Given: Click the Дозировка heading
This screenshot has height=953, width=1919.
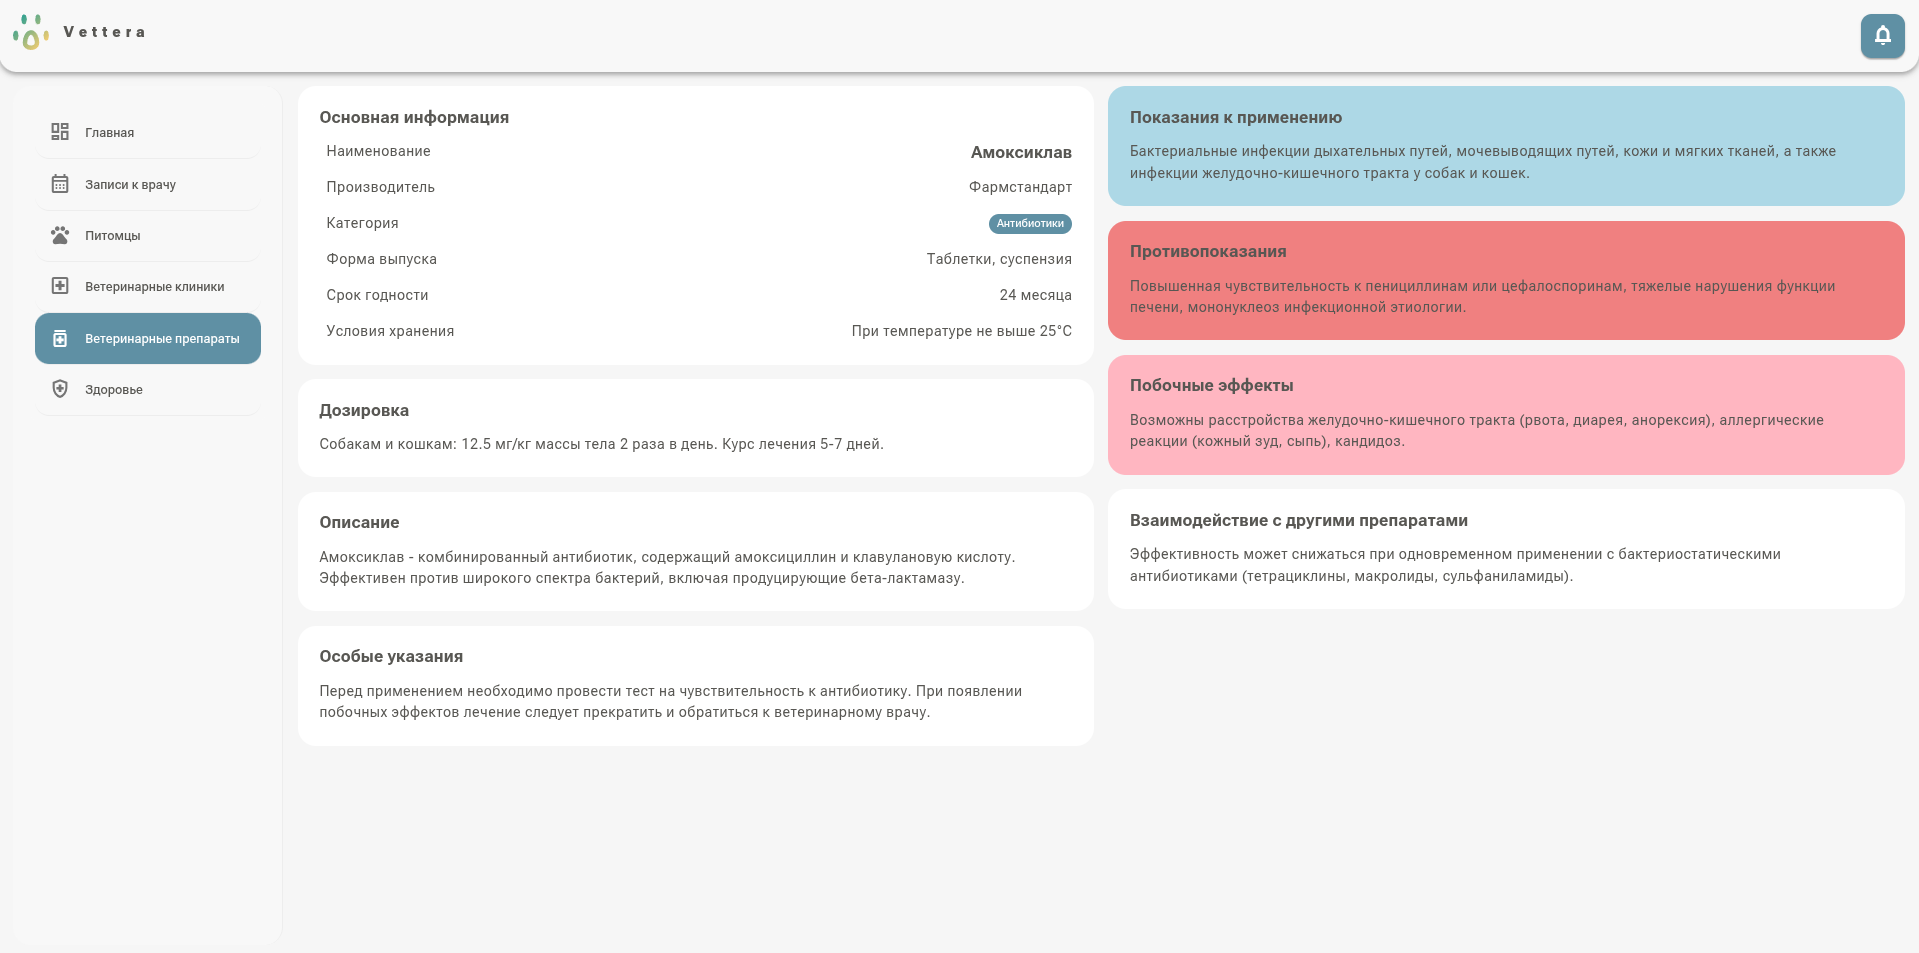Looking at the screenshot, I should pos(364,410).
